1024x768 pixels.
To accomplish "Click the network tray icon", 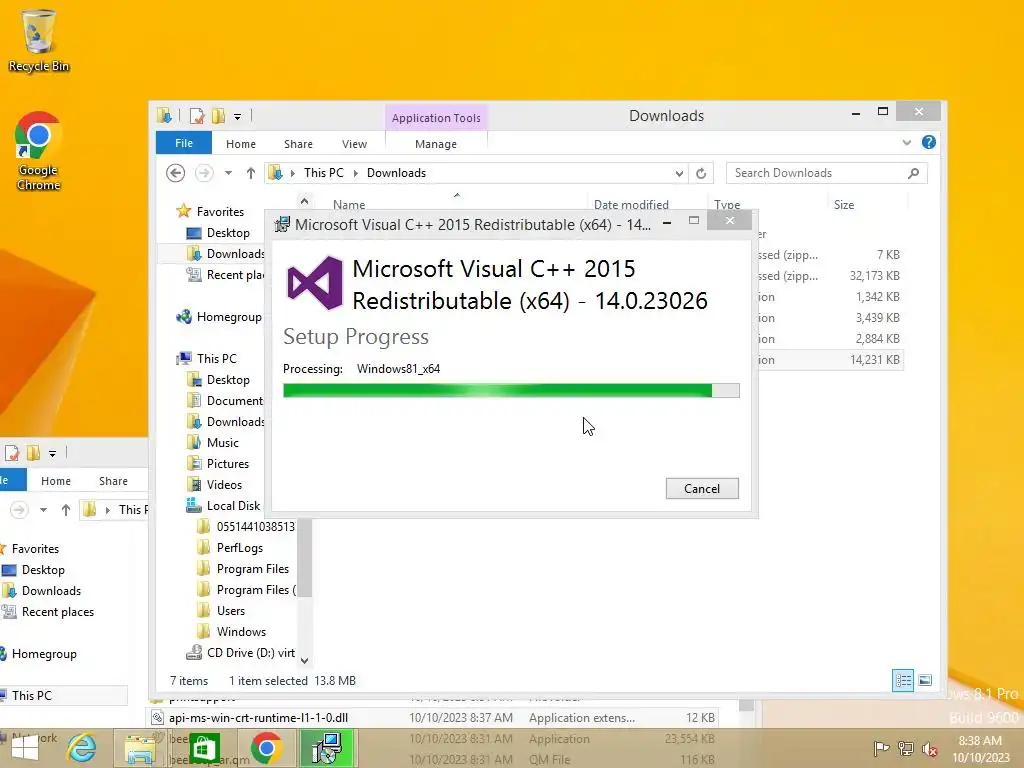I will 906,748.
